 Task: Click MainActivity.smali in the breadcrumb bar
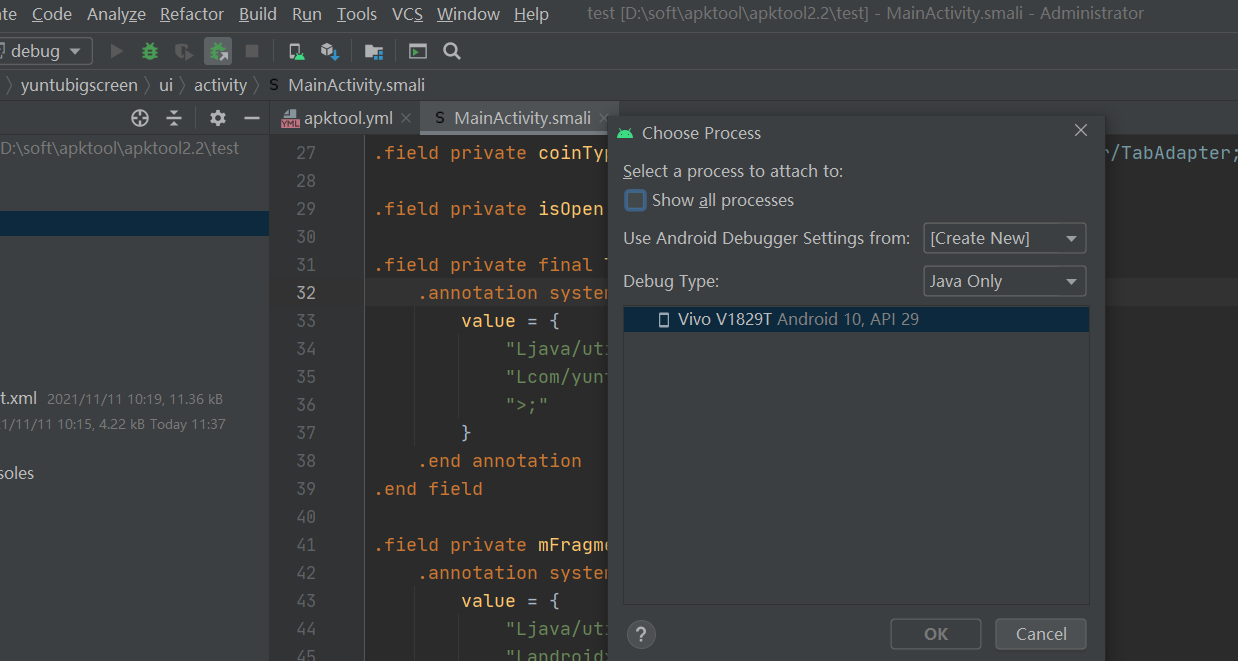click(356, 84)
